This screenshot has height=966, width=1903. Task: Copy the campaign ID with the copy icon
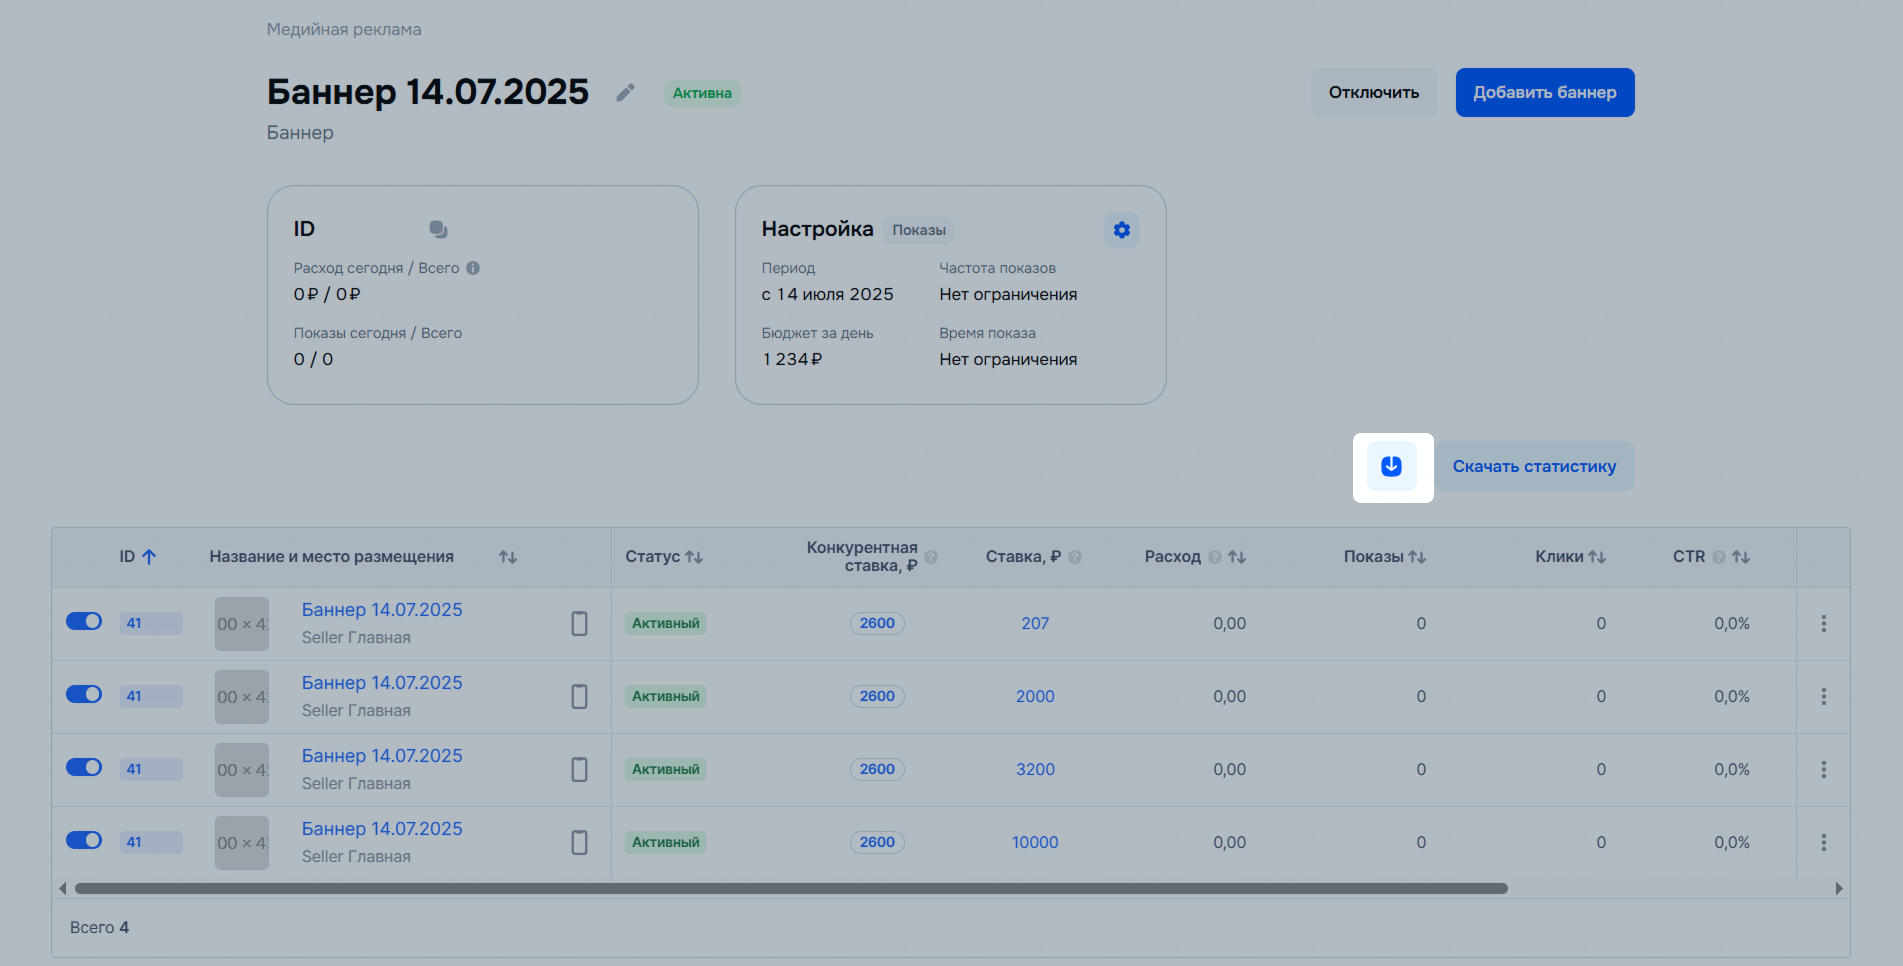(x=438, y=229)
